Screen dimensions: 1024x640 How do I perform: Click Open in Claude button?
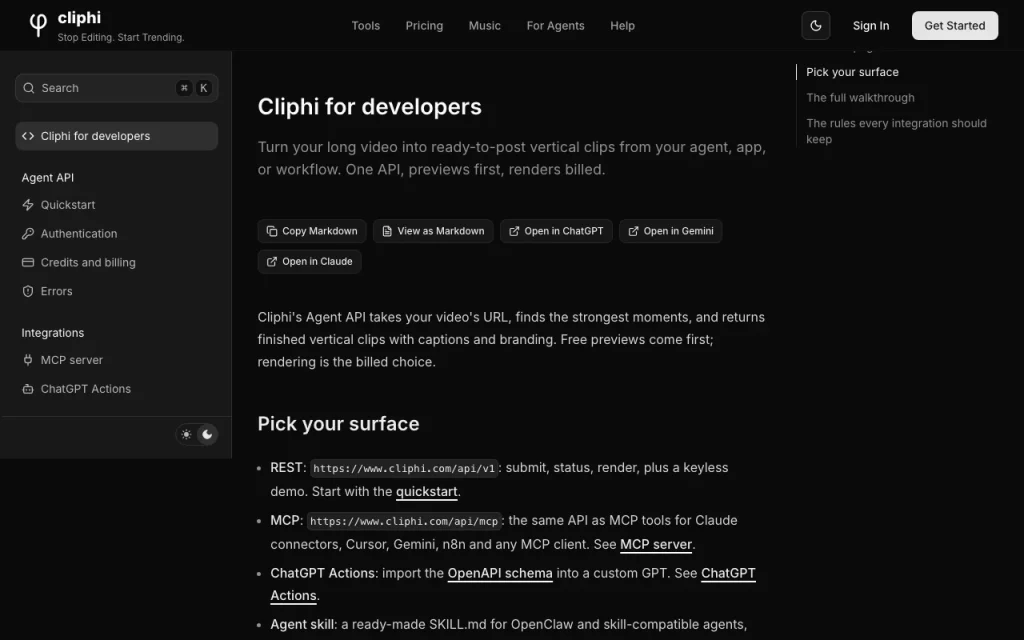[x=310, y=262]
